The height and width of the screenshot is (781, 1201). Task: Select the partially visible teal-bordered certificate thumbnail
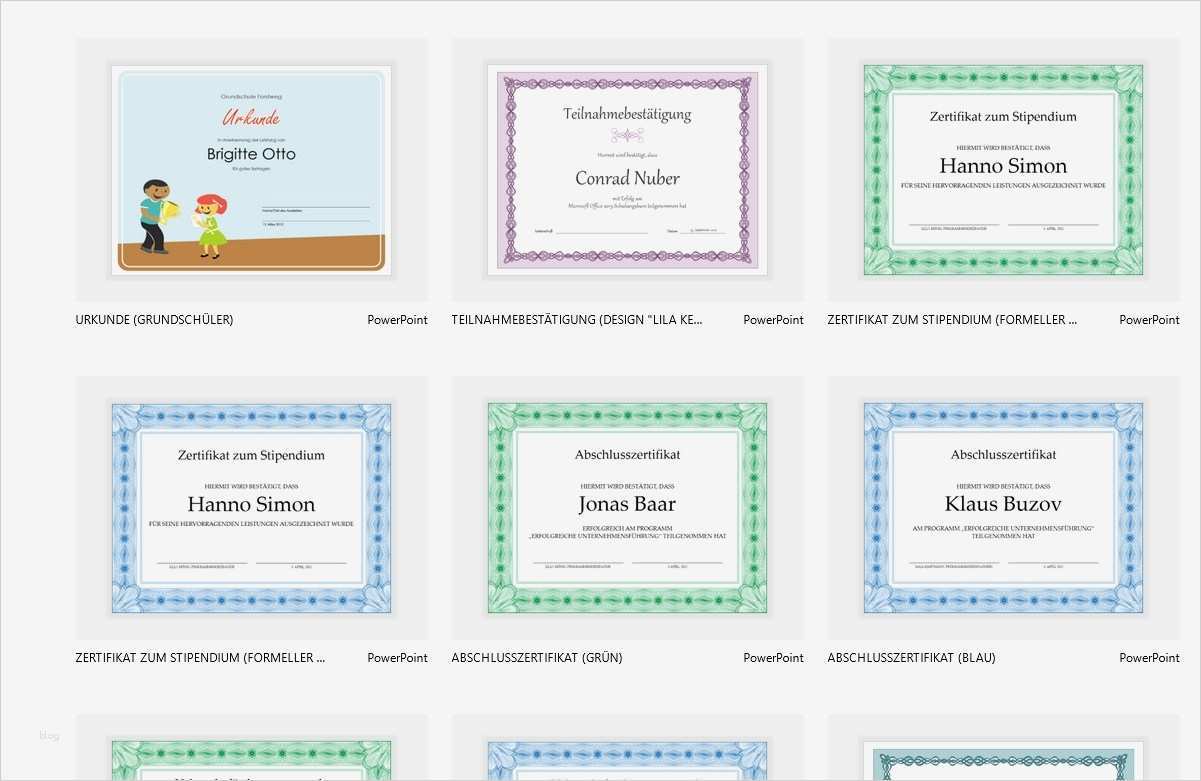click(1003, 761)
